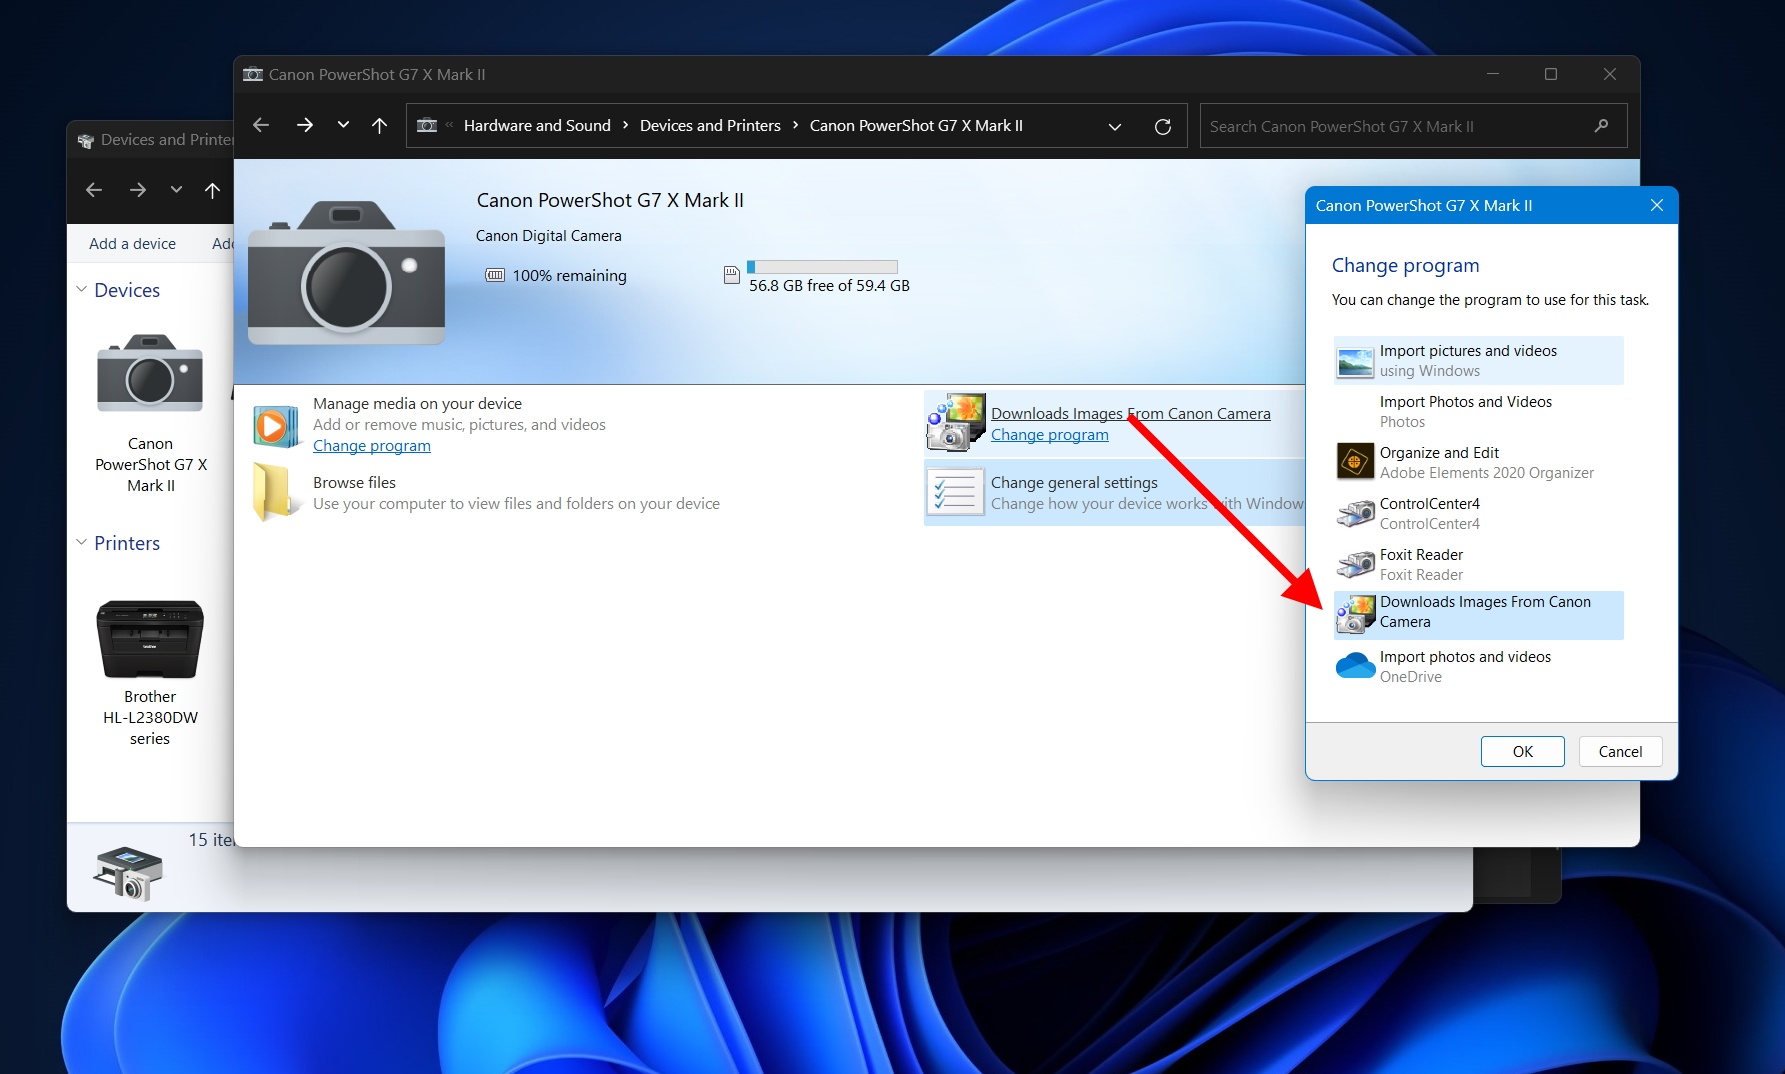Click the search magnifier icon
1785x1074 pixels.
[1601, 126]
